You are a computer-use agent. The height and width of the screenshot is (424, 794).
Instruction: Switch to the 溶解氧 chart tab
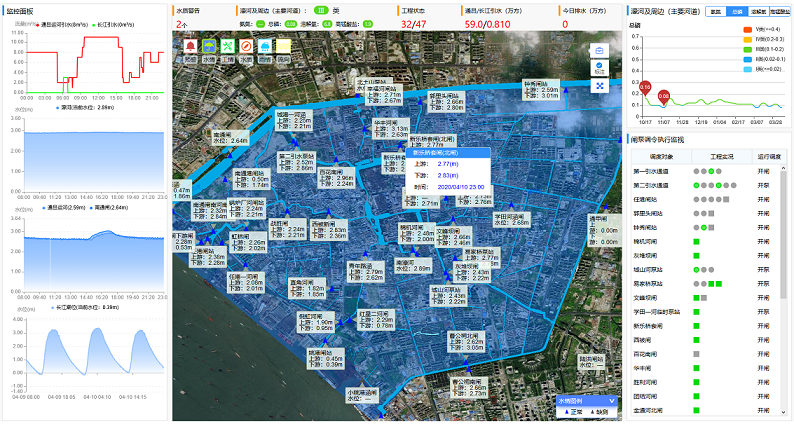[760, 12]
